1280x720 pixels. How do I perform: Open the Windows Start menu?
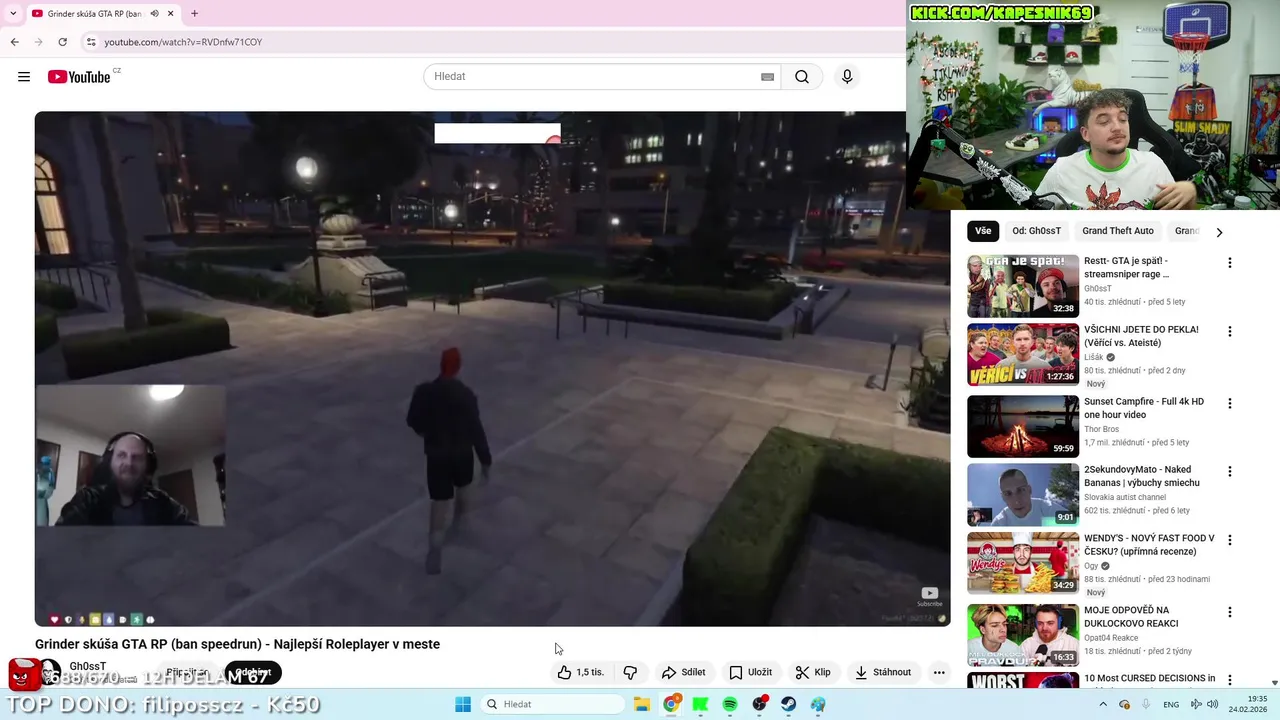pos(463,704)
